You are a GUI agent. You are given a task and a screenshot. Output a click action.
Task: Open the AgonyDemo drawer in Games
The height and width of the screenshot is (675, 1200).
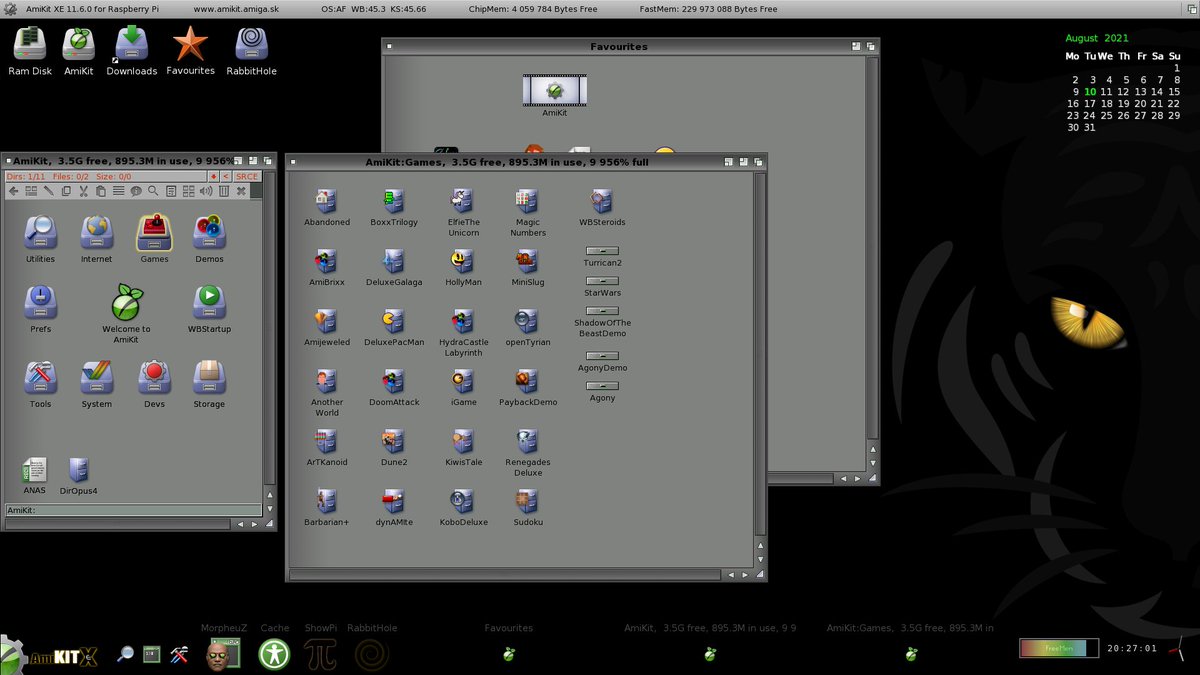[x=602, y=361]
